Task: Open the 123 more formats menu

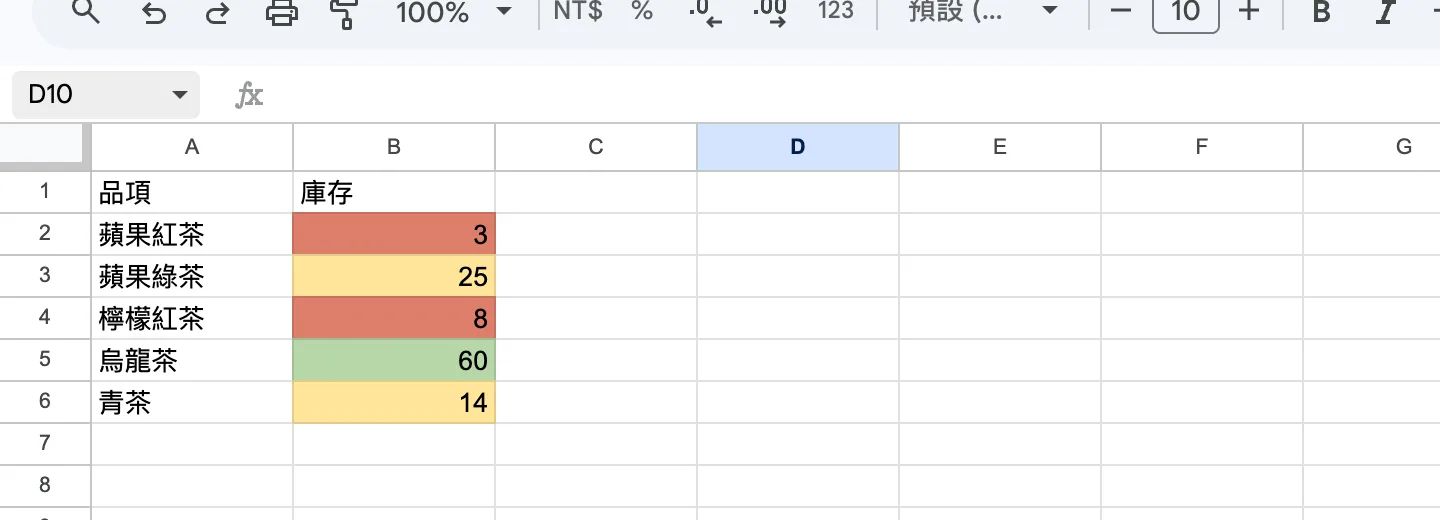Action: click(x=835, y=11)
